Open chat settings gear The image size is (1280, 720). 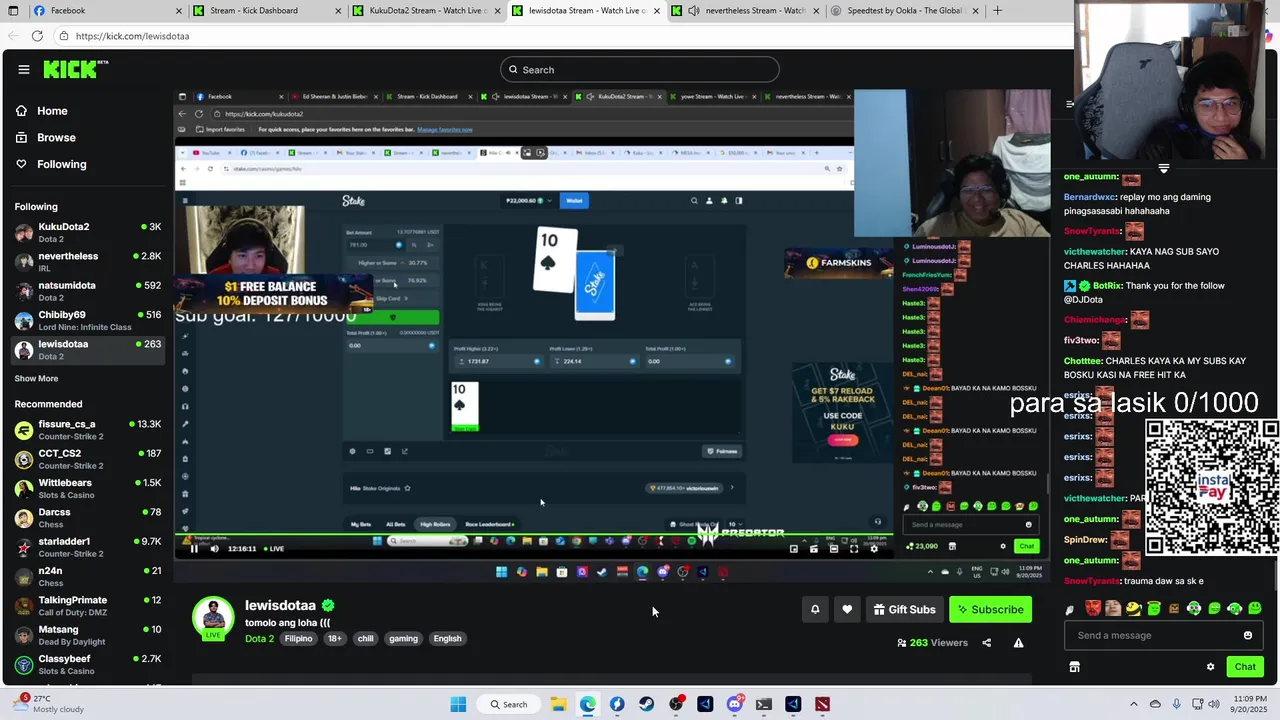[1210, 667]
